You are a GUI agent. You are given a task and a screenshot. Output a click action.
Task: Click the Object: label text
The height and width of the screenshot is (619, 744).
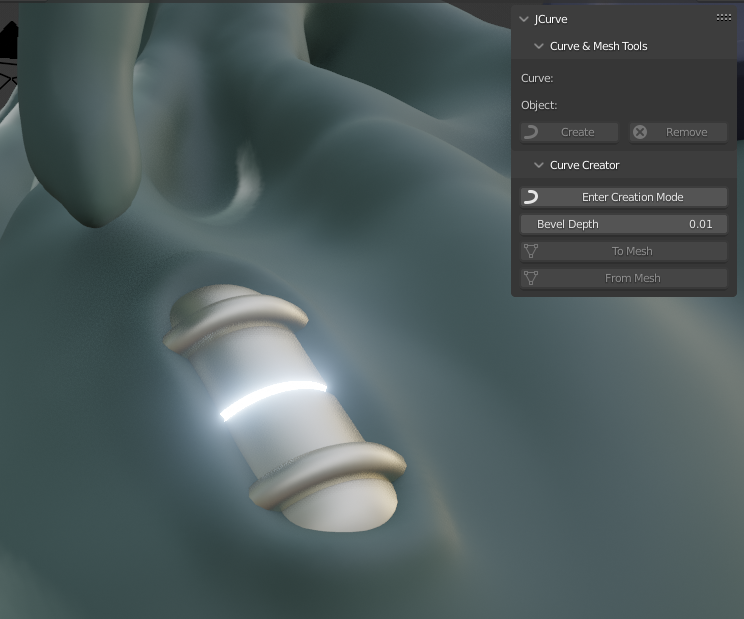[539, 105]
